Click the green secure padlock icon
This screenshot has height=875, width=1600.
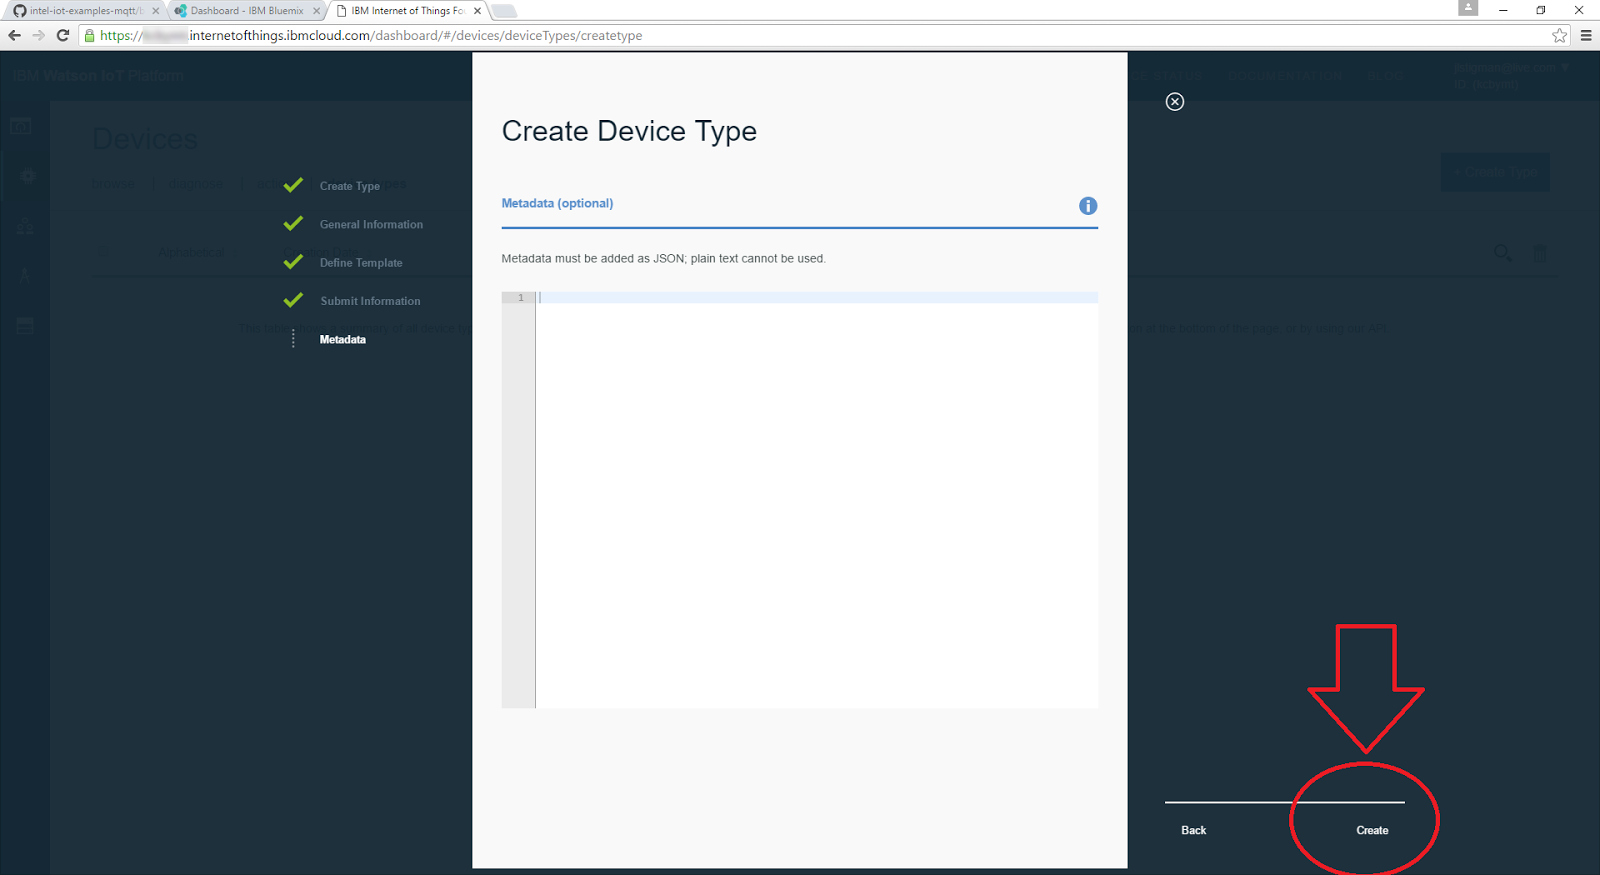click(89, 35)
